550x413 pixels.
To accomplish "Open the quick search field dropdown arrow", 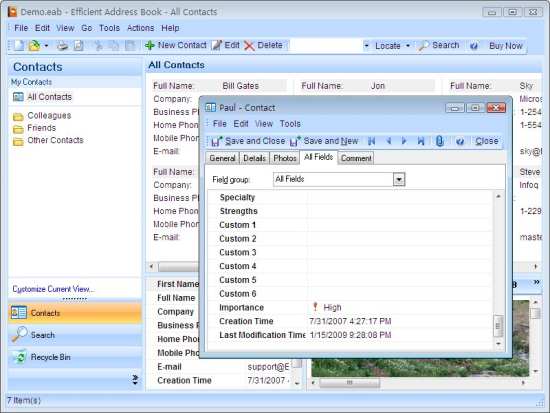I will [366, 46].
